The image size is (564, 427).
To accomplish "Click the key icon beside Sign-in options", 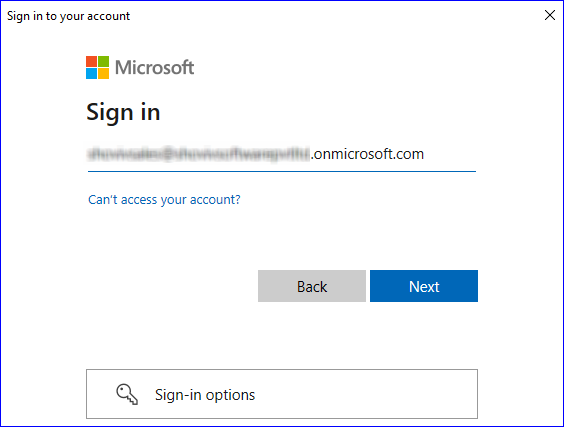I will pyautogui.click(x=127, y=394).
